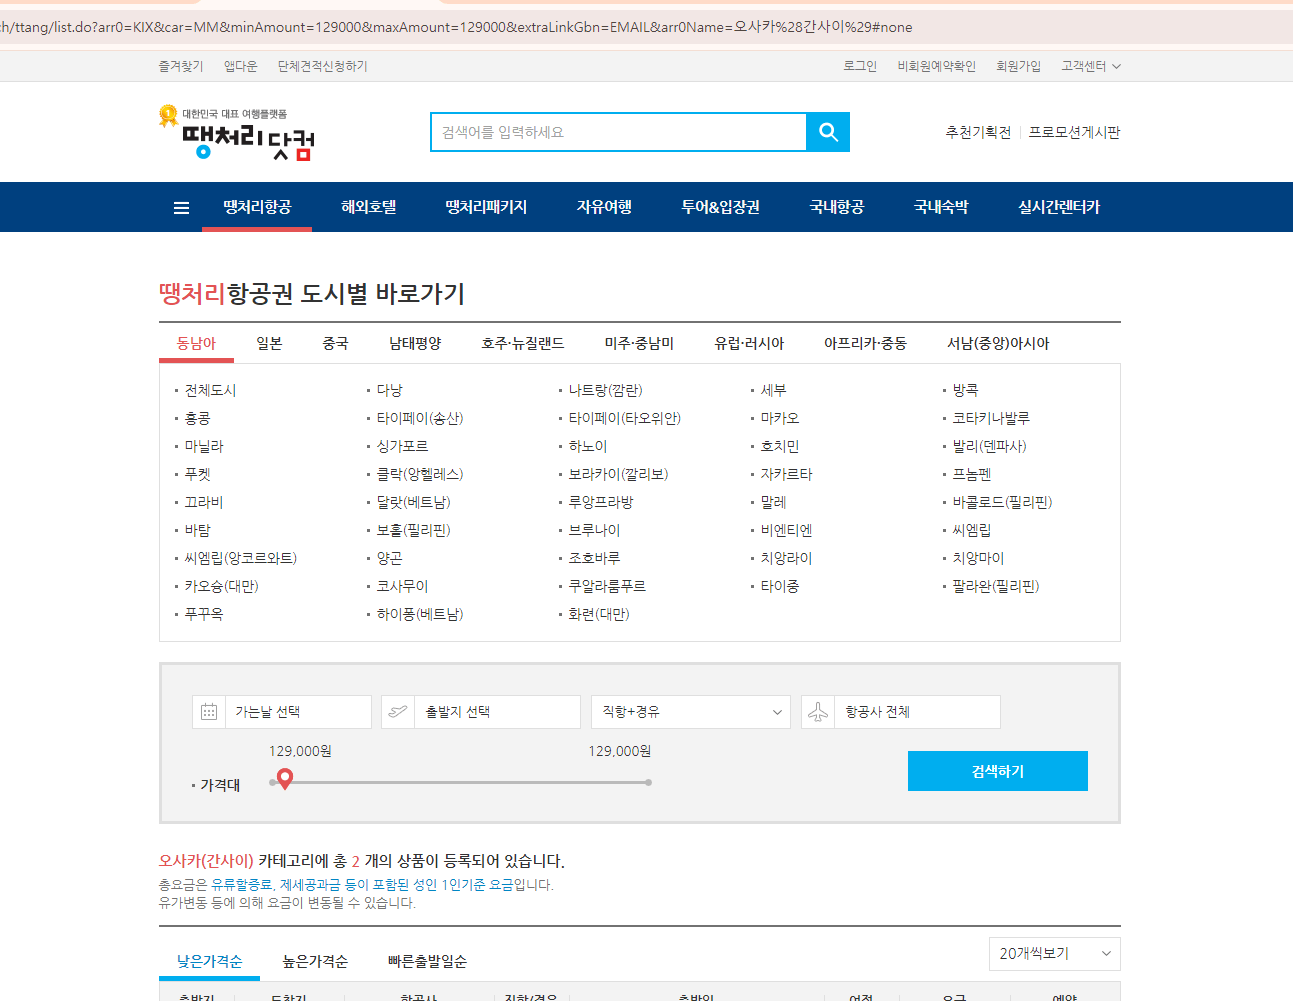Choose the 호치민 city link
The image size is (1293, 1001).
[780, 446]
